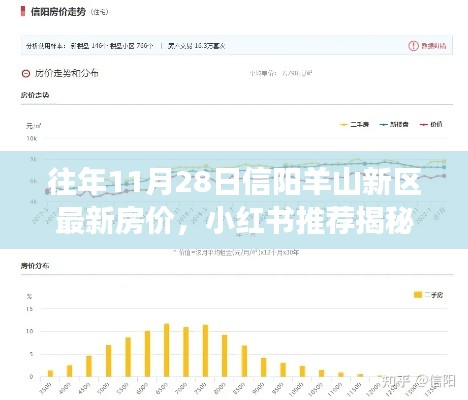Image resolution: width=468 pixels, height=400 pixels.
Task: Click the red exclamation data notice icon
Action: tap(413, 46)
